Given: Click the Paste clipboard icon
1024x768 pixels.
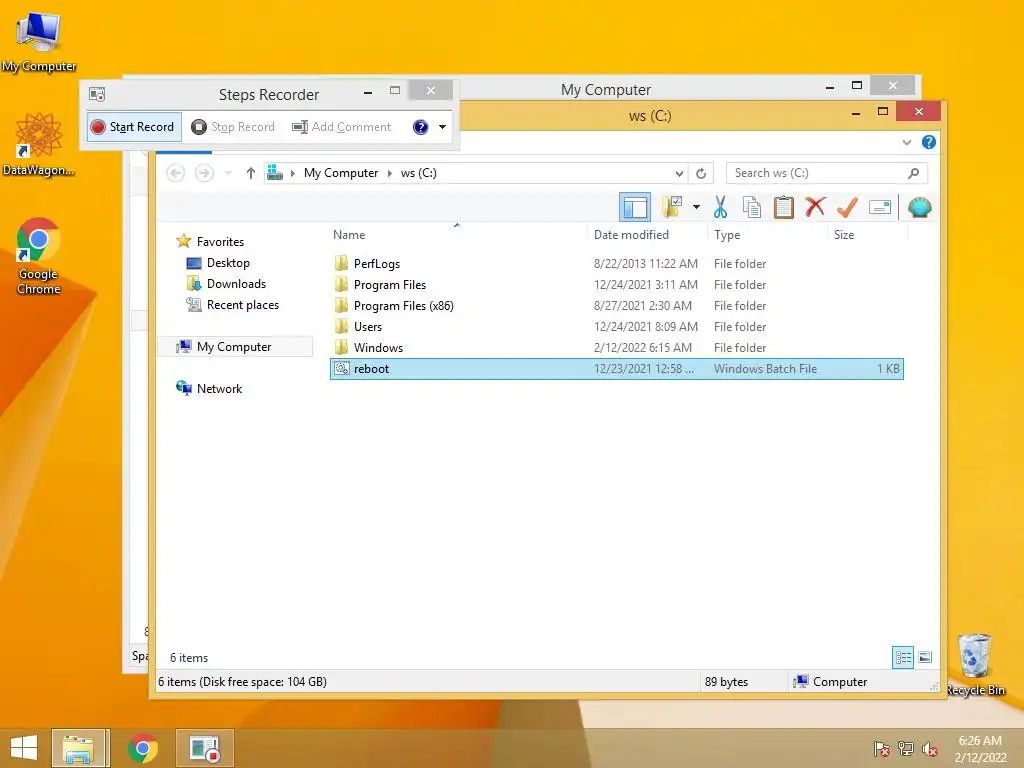Looking at the screenshot, I should pyautogui.click(x=783, y=207).
